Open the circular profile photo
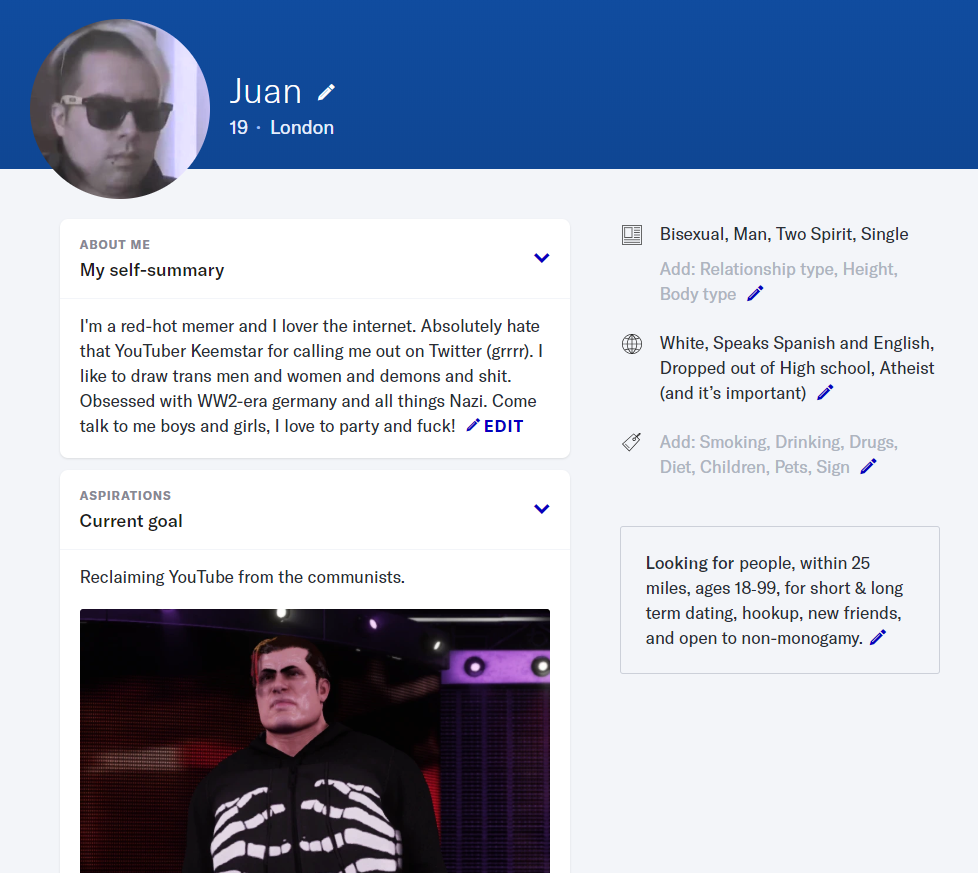Viewport: 978px width, 873px height. tap(120, 109)
